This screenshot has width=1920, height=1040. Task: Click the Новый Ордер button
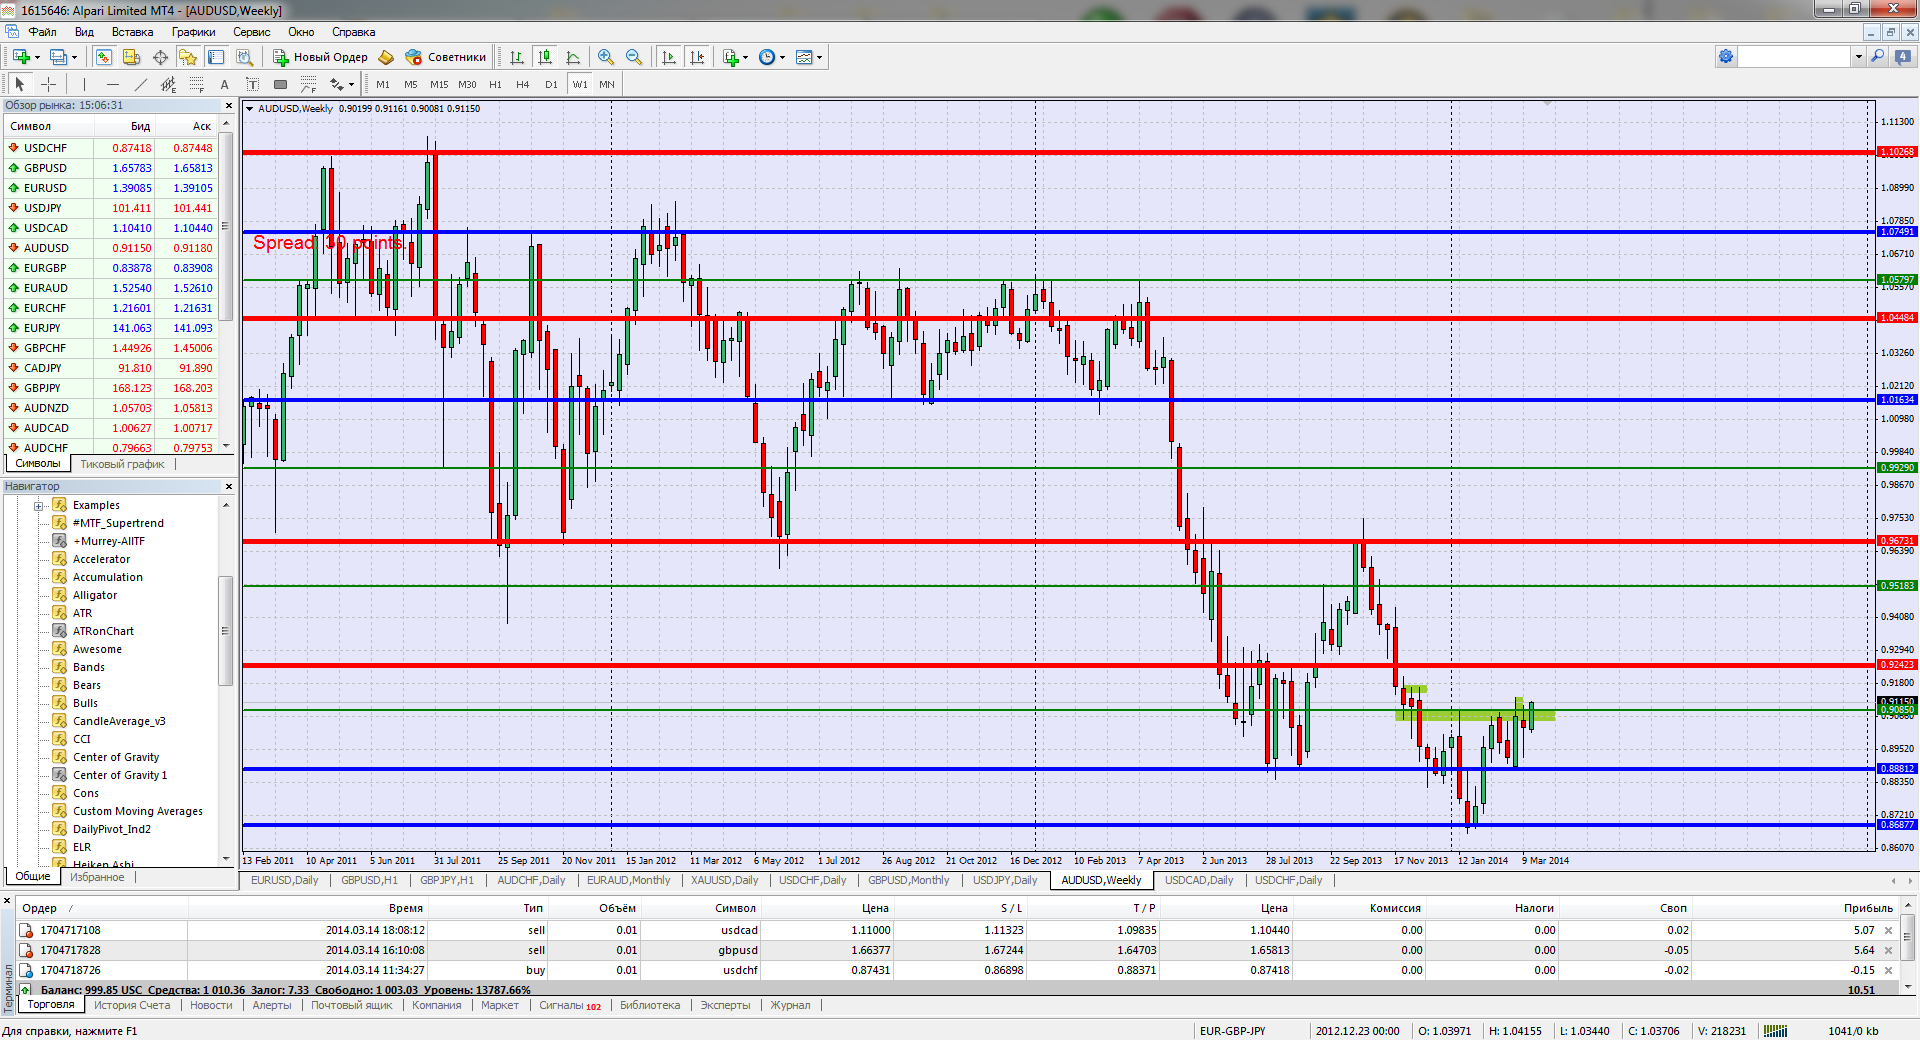point(320,57)
